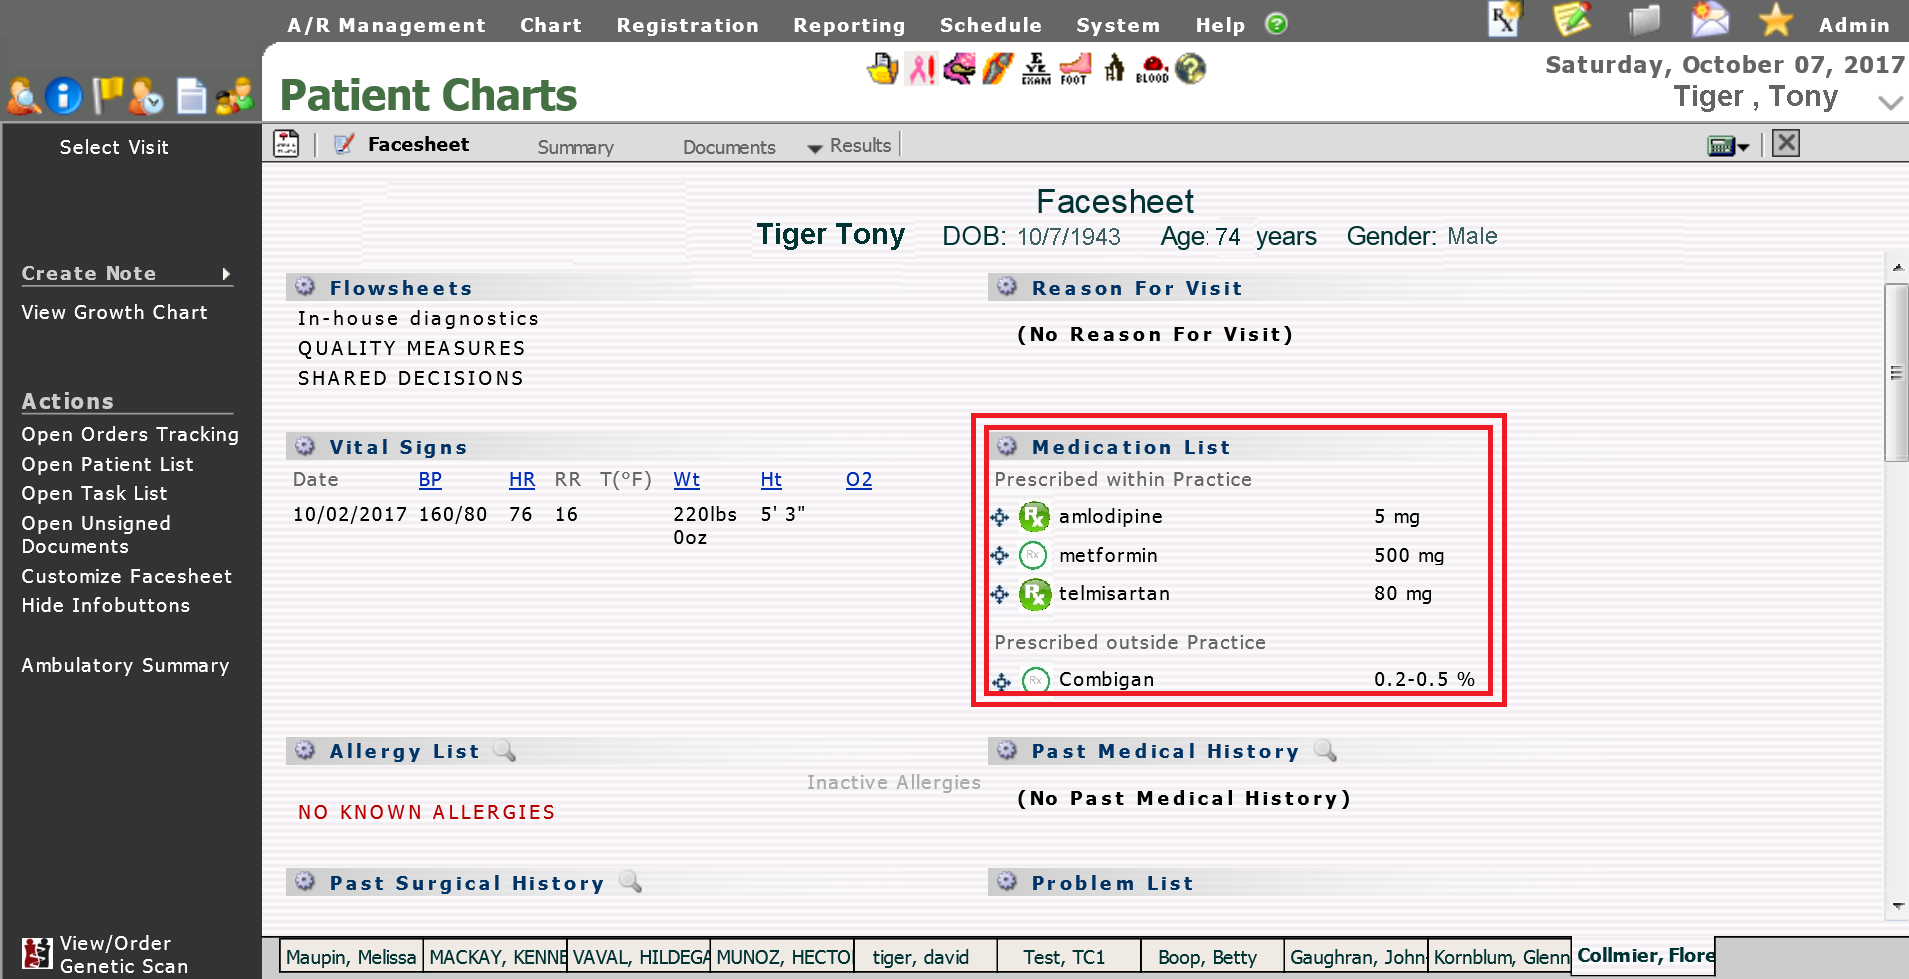Click the vertical scrollbar on the facesheet
This screenshot has width=1909, height=979.
tap(1896, 373)
